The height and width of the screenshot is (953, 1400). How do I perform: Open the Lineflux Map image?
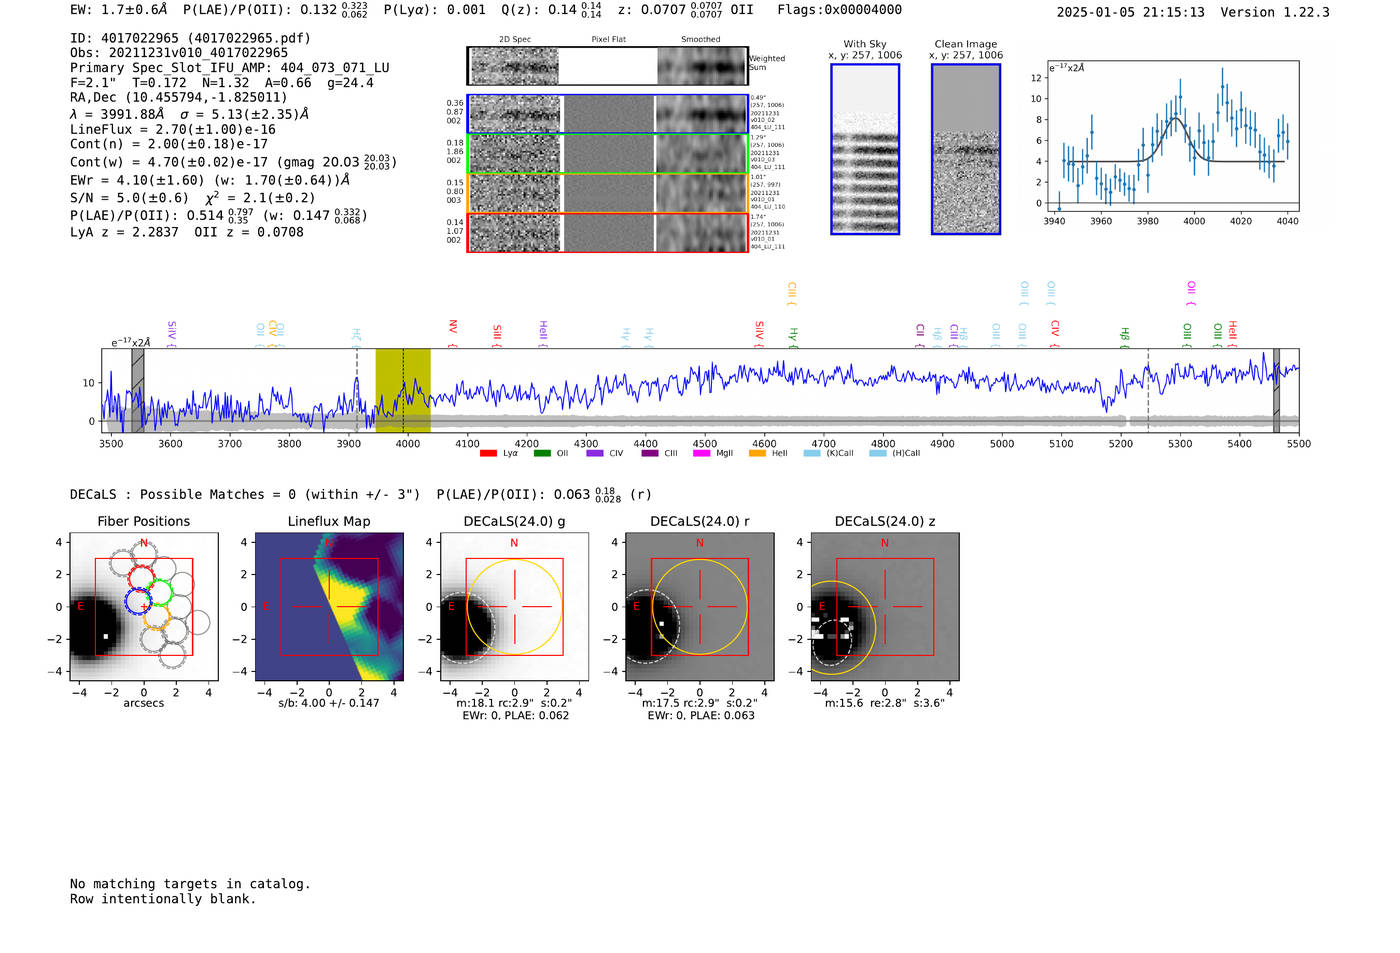pos(329,607)
